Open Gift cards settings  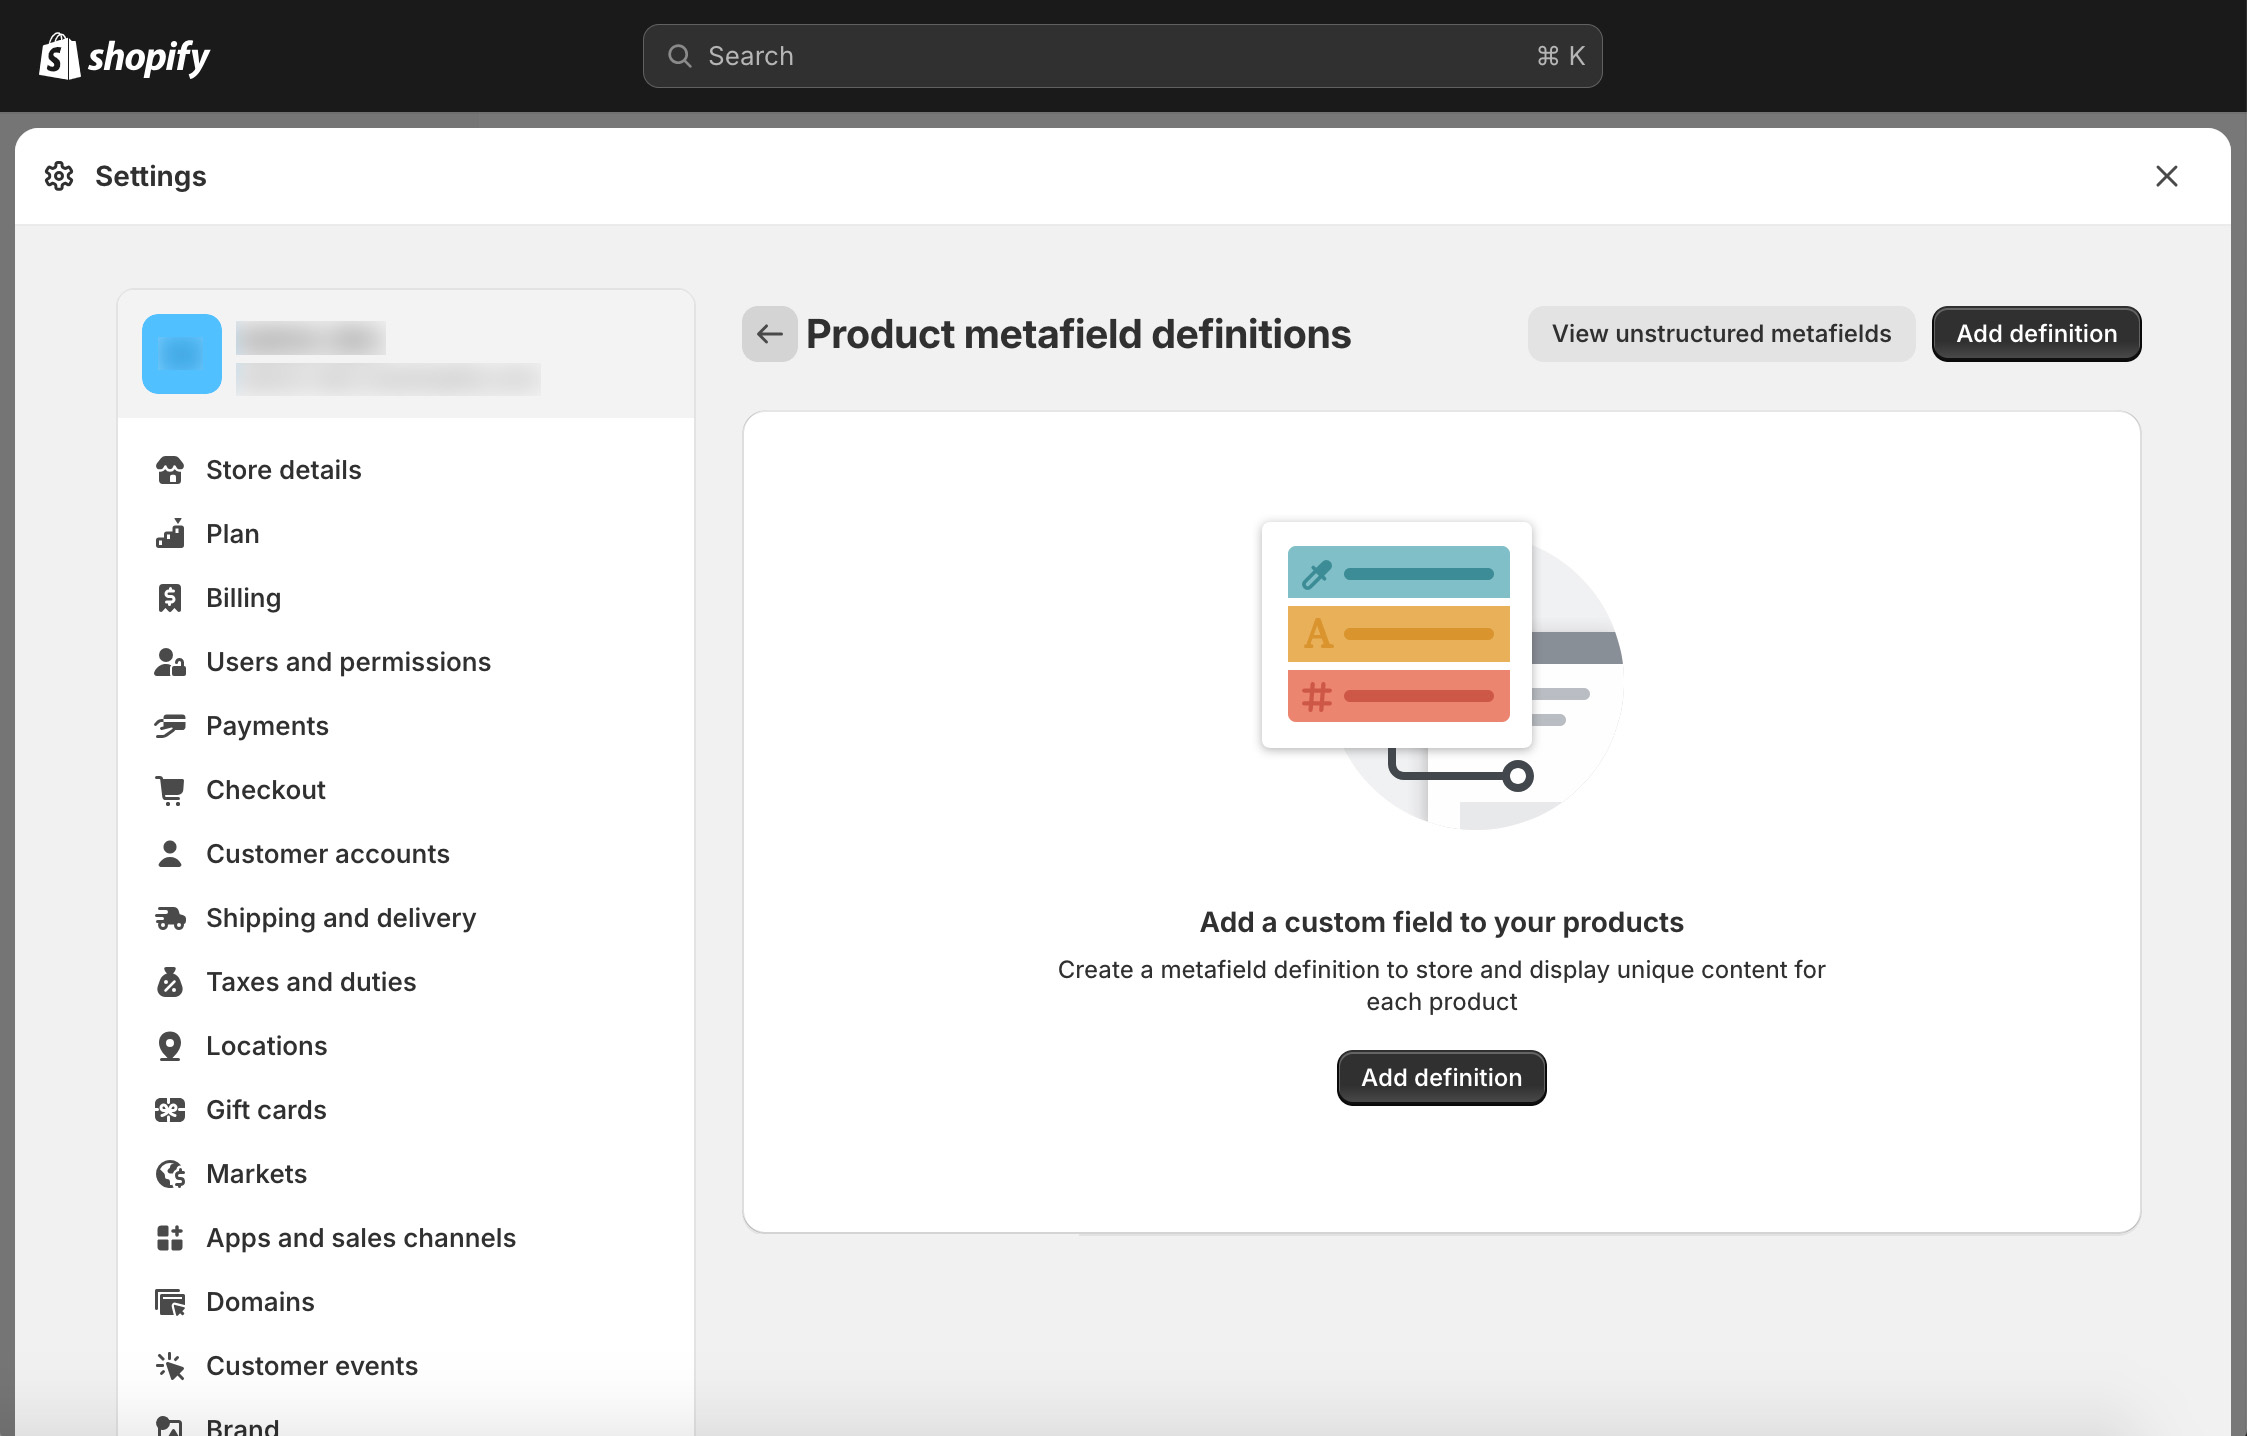click(x=266, y=1110)
